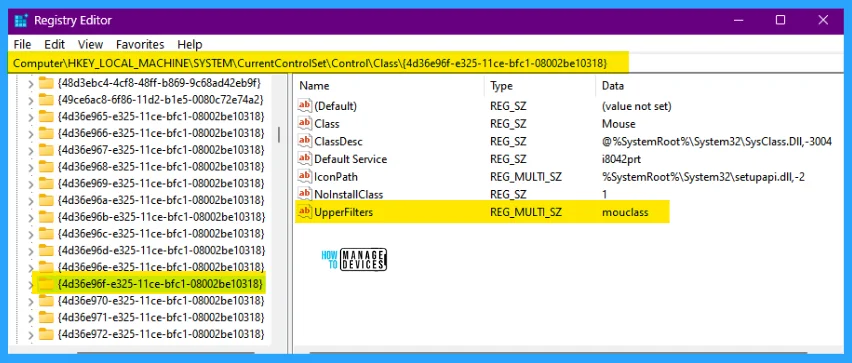Select folder icon of {4d36e96d-e325-11ce-bfc1-08002be10318}
Image resolution: width=852 pixels, height=363 pixels.
pos(46,251)
